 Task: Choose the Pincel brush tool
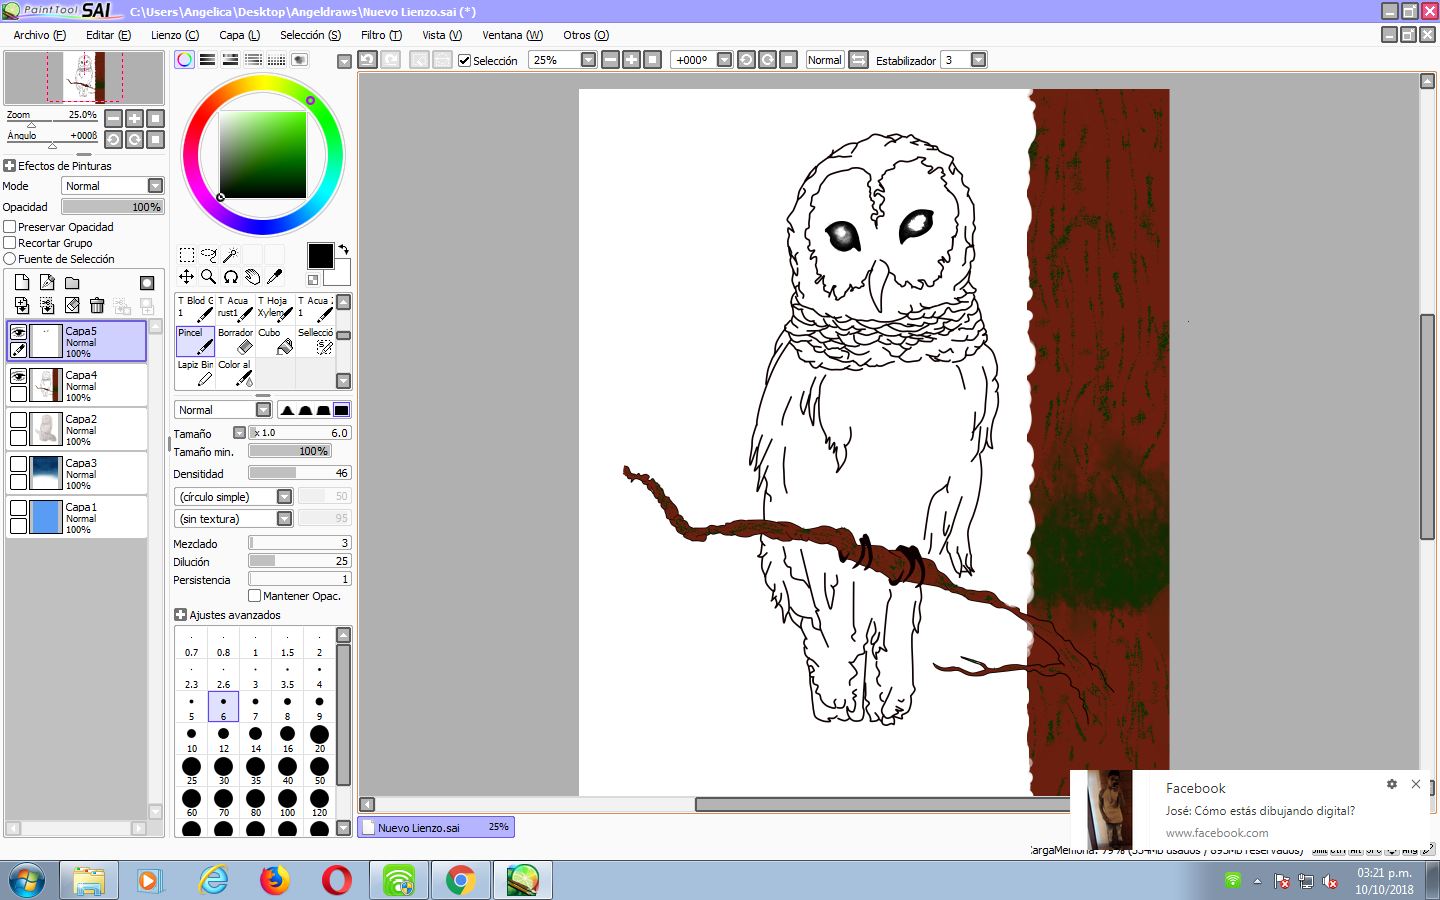click(195, 341)
